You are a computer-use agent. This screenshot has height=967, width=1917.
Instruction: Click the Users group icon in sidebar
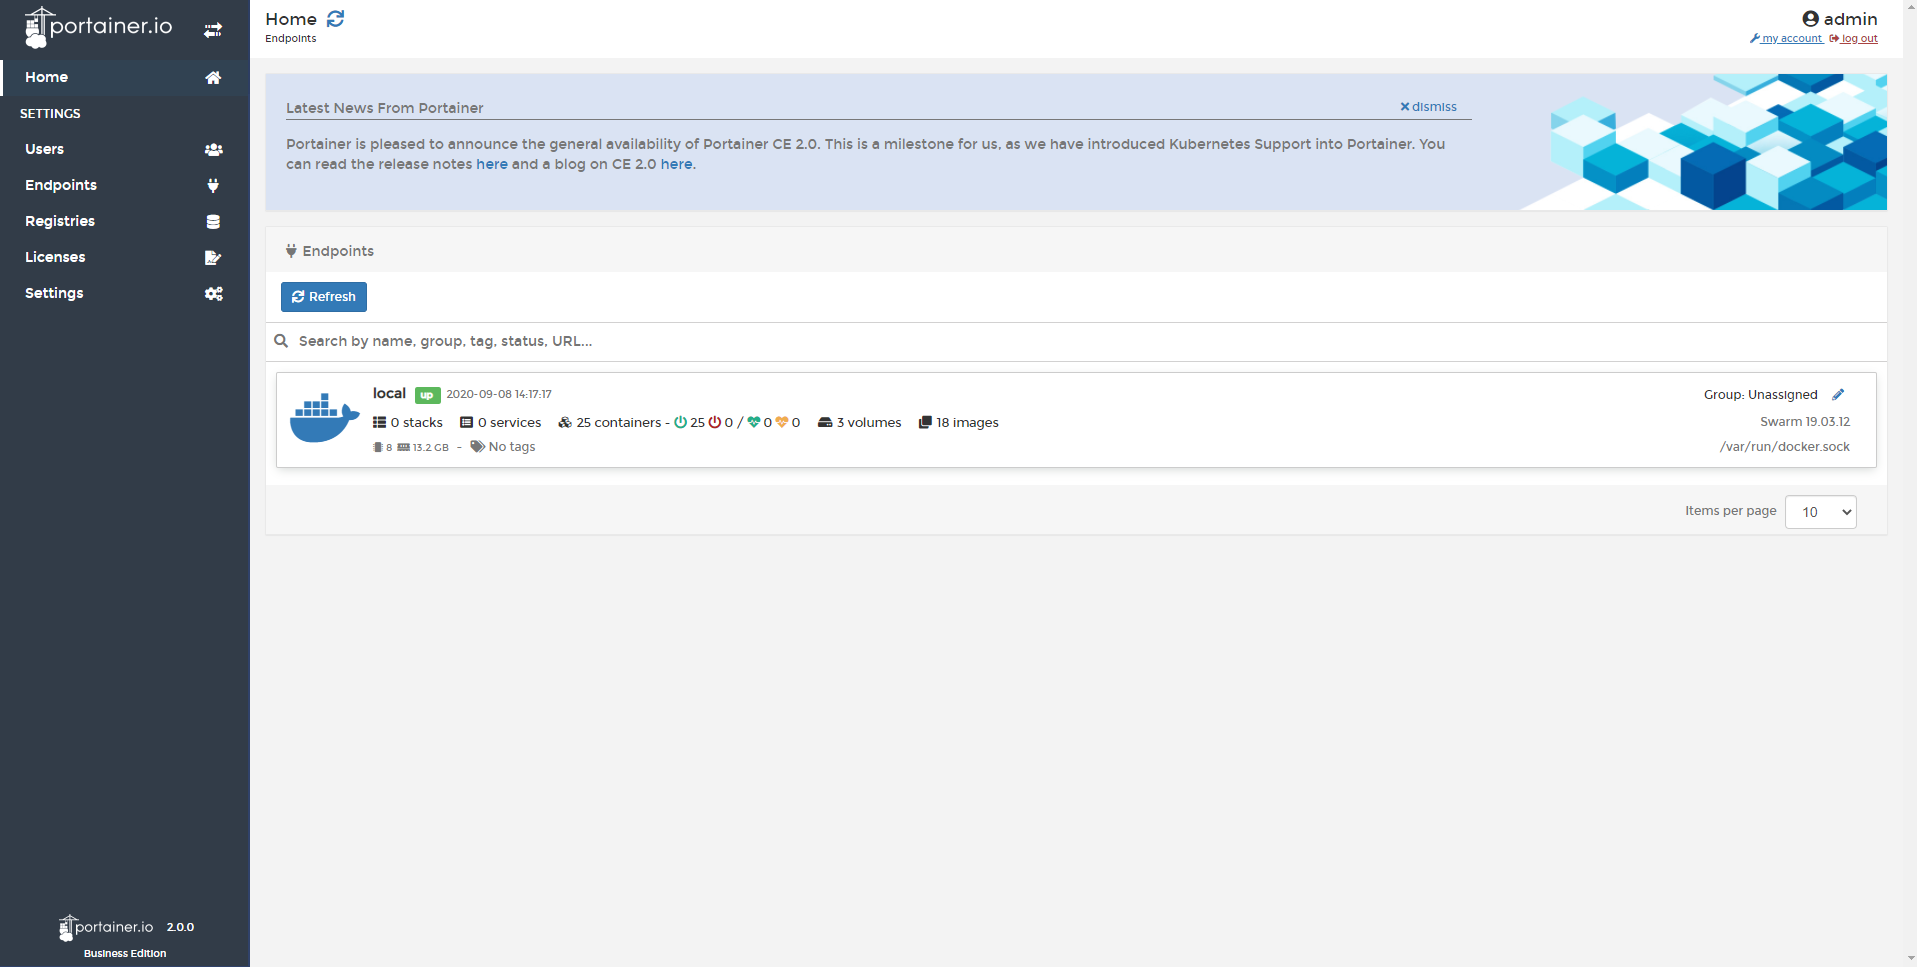[213, 150]
